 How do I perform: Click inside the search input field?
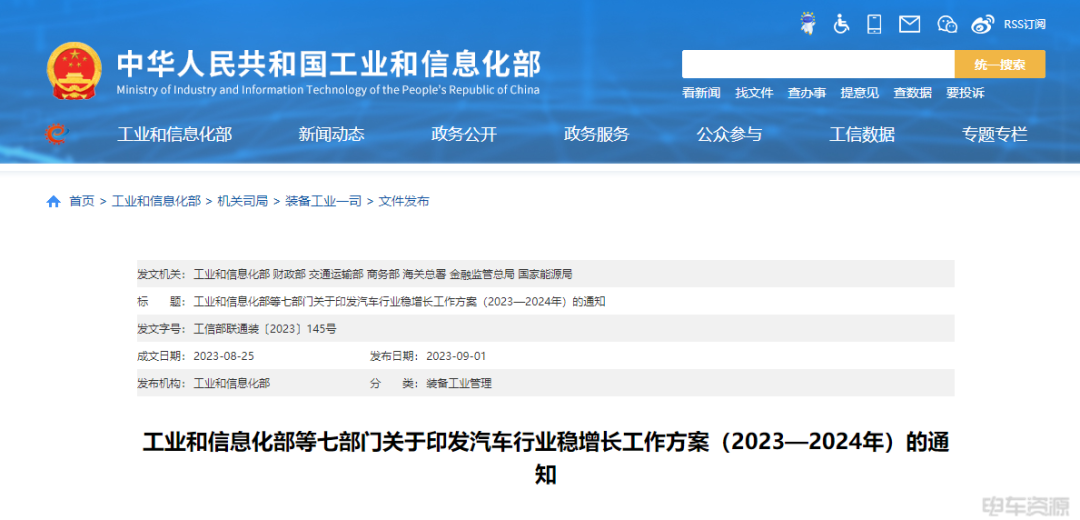click(817, 64)
